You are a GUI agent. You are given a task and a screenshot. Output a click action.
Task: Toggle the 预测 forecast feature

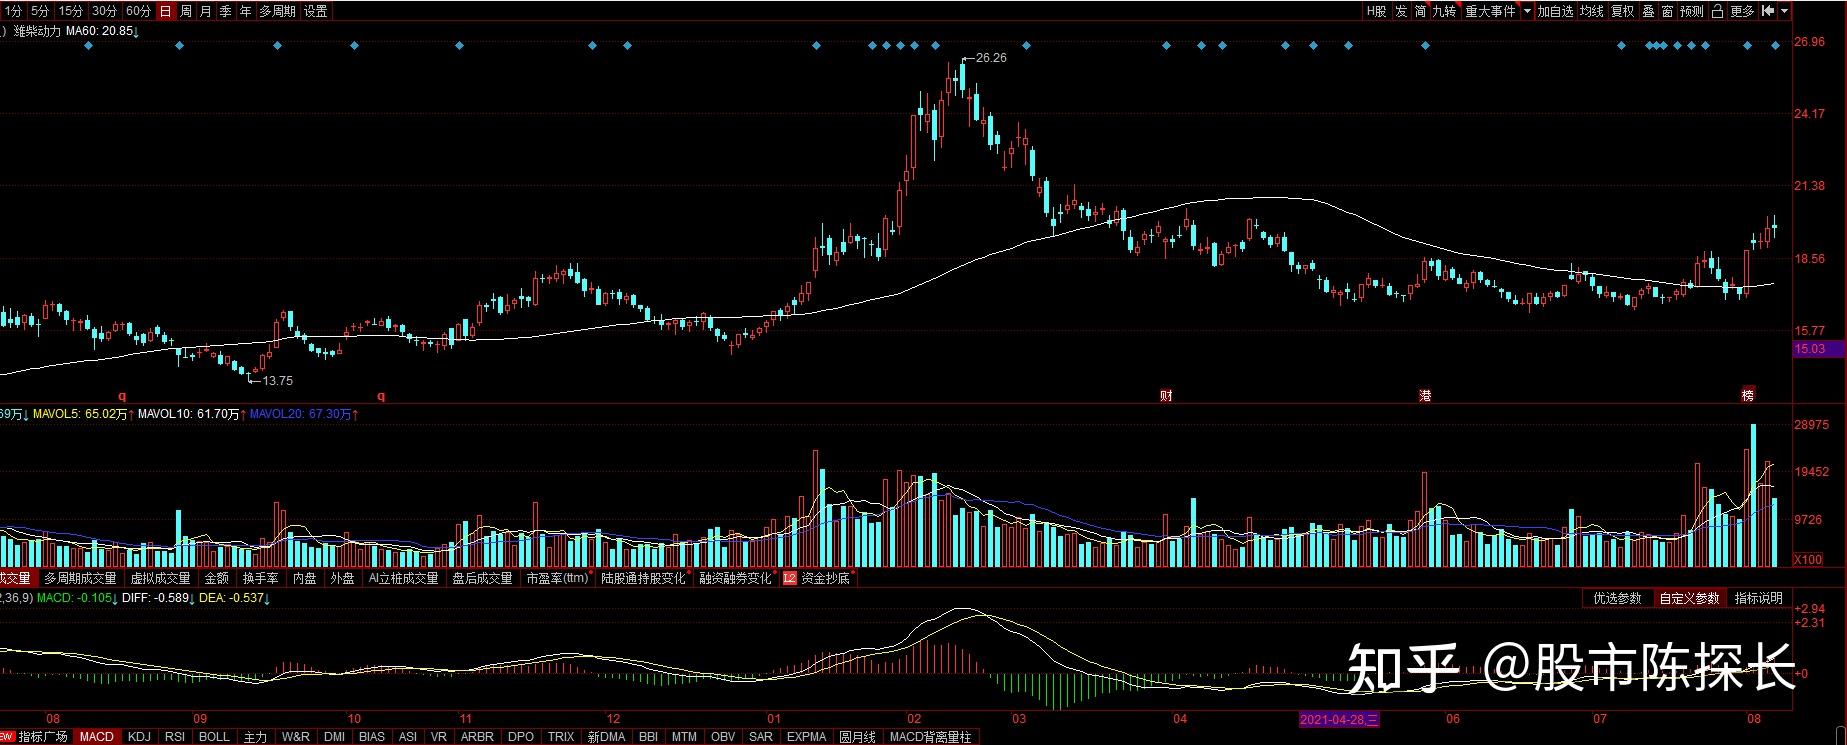click(1691, 11)
